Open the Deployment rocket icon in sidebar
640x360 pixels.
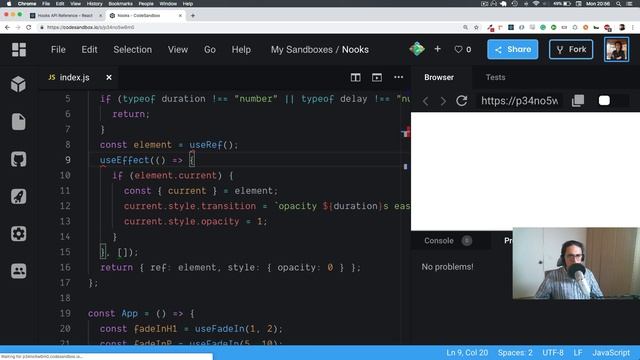click(x=18, y=196)
